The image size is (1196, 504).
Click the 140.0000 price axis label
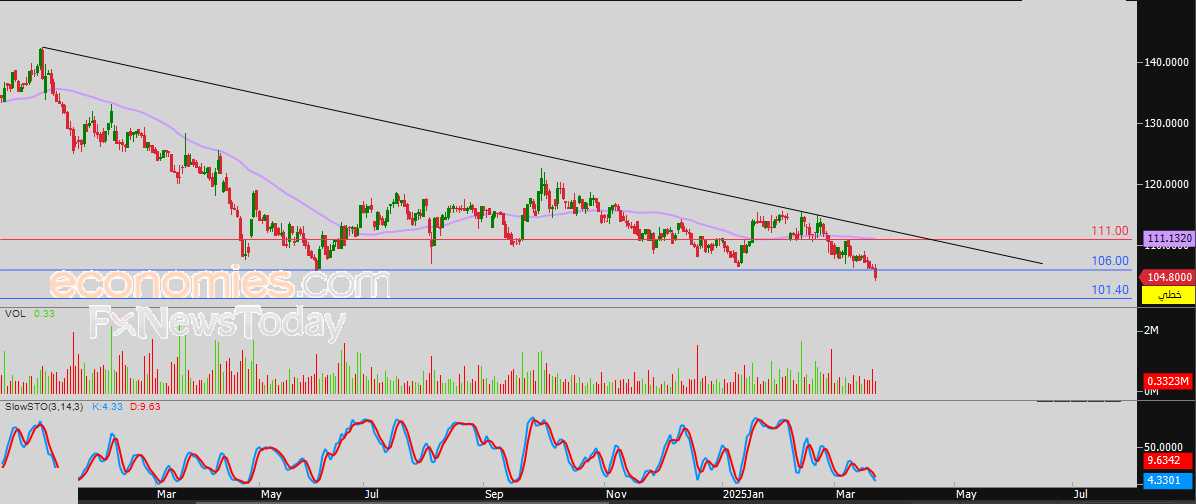pyautogui.click(x=1167, y=62)
